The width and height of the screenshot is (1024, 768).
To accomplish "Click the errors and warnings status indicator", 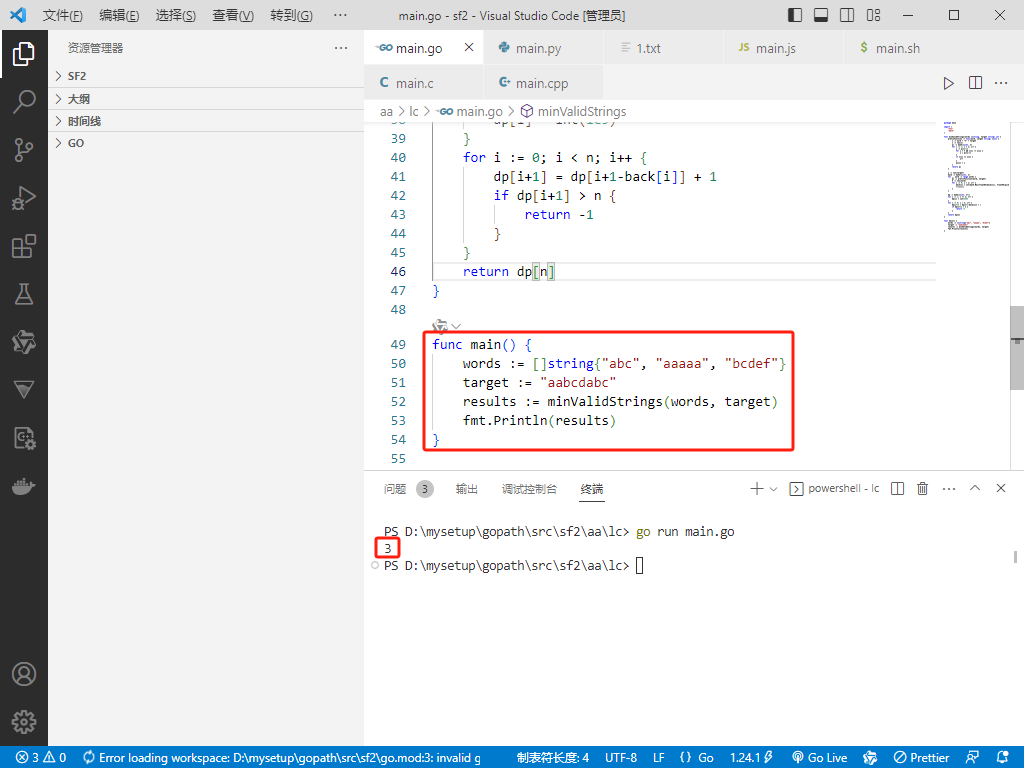I will click(41, 758).
